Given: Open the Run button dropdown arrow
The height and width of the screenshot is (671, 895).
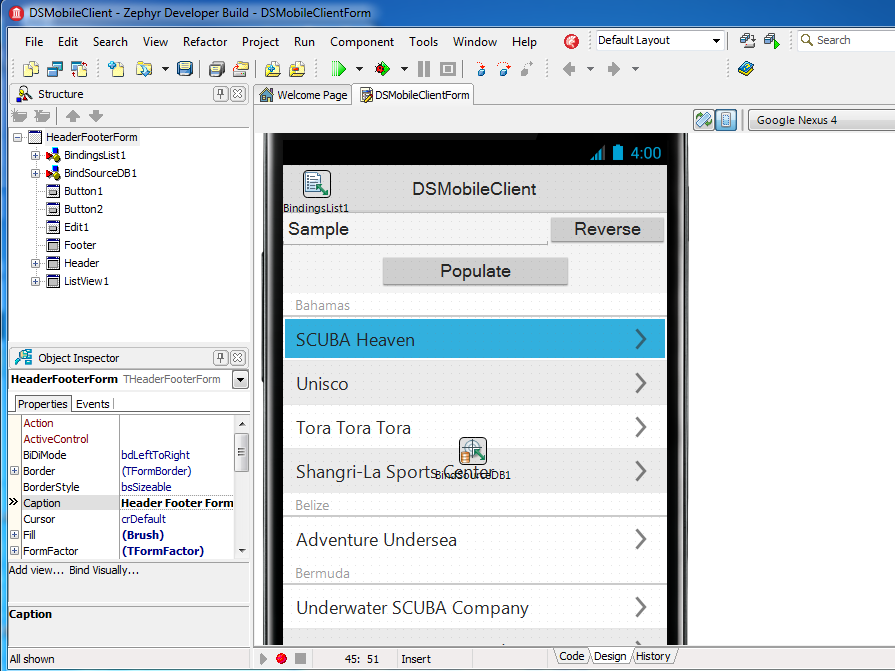Looking at the screenshot, I should tap(359, 69).
